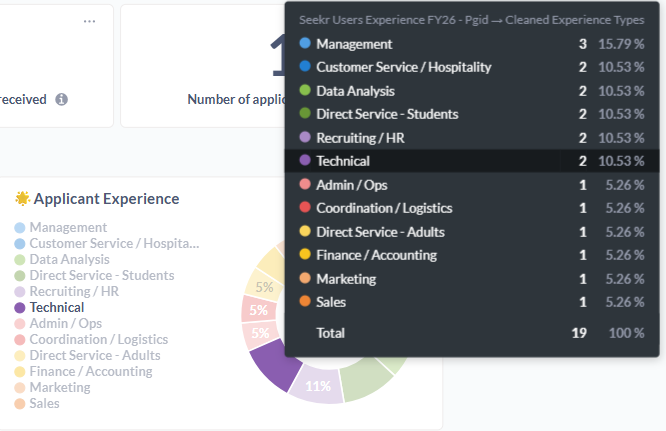666x431 pixels.
Task: Select the Coordination / Logistics legend label
Action: click(x=98, y=340)
